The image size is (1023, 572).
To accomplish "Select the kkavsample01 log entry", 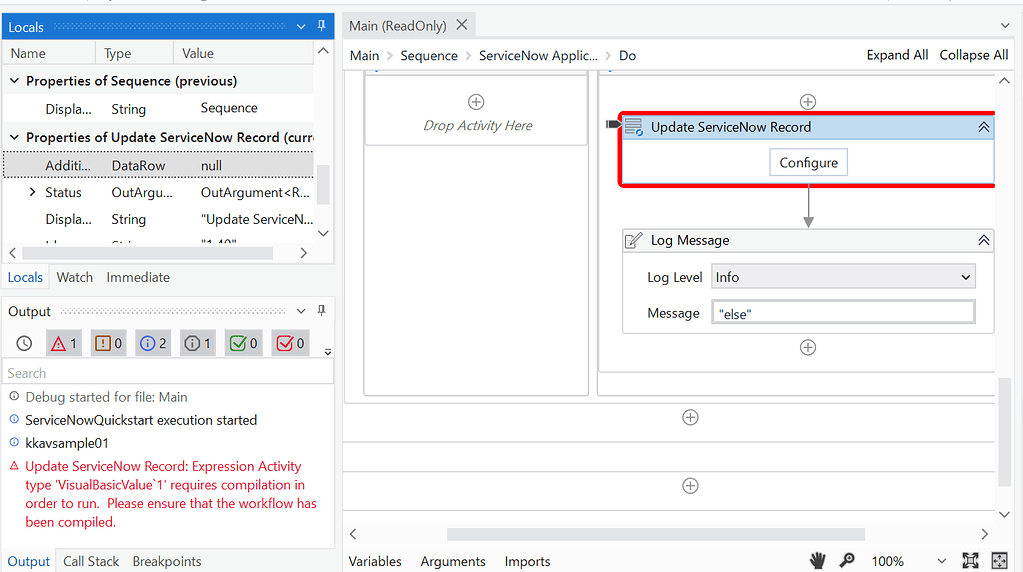I will pos(67,443).
